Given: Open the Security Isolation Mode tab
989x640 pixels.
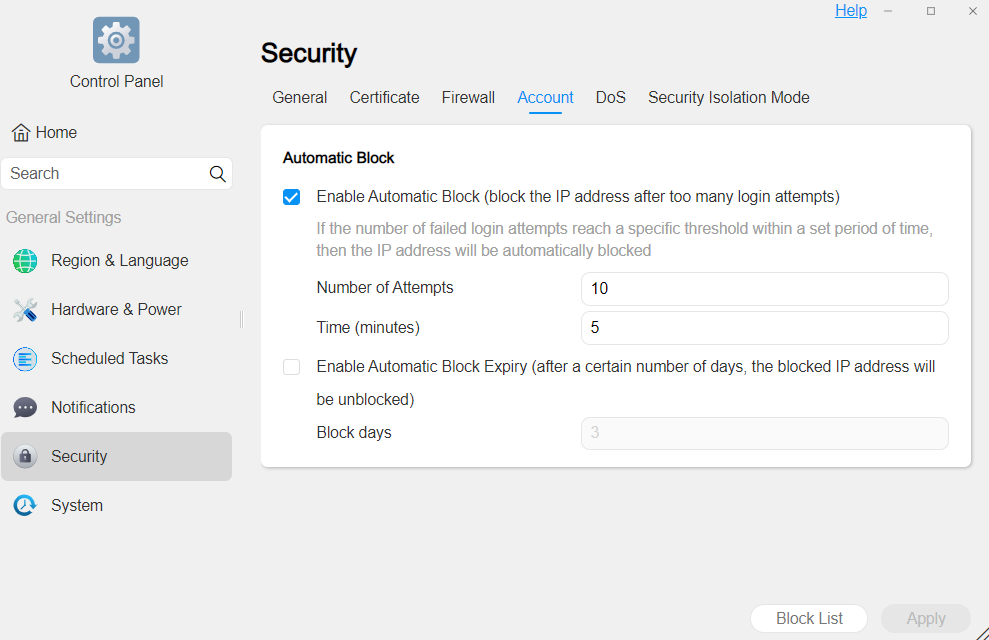Looking at the screenshot, I should point(728,98).
